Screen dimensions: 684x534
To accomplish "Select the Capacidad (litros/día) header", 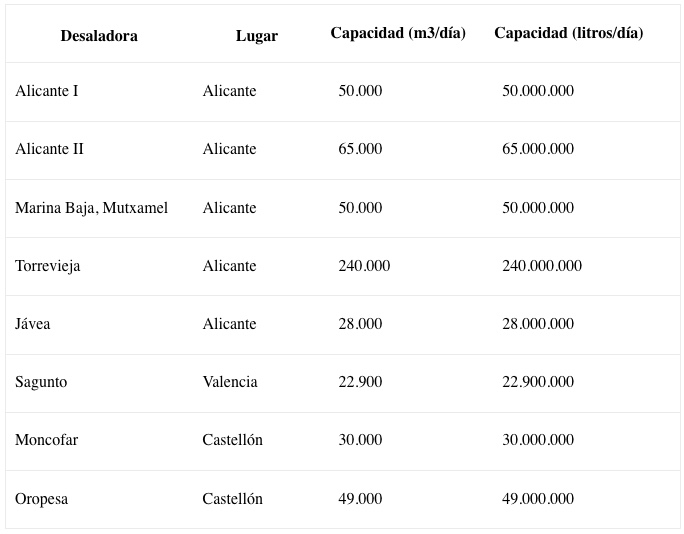I will point(568,33).
